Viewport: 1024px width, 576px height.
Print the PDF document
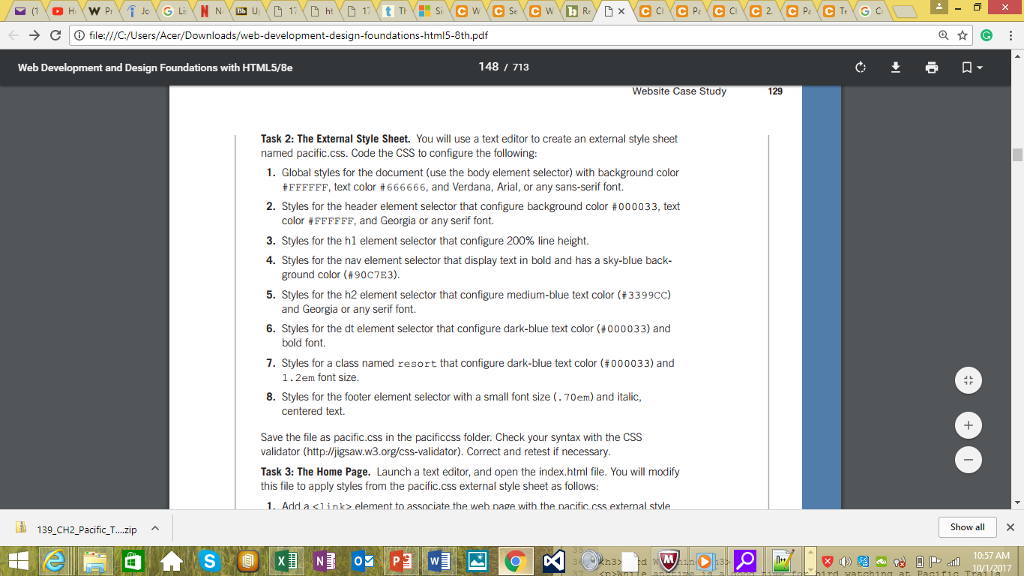(931, 67)
